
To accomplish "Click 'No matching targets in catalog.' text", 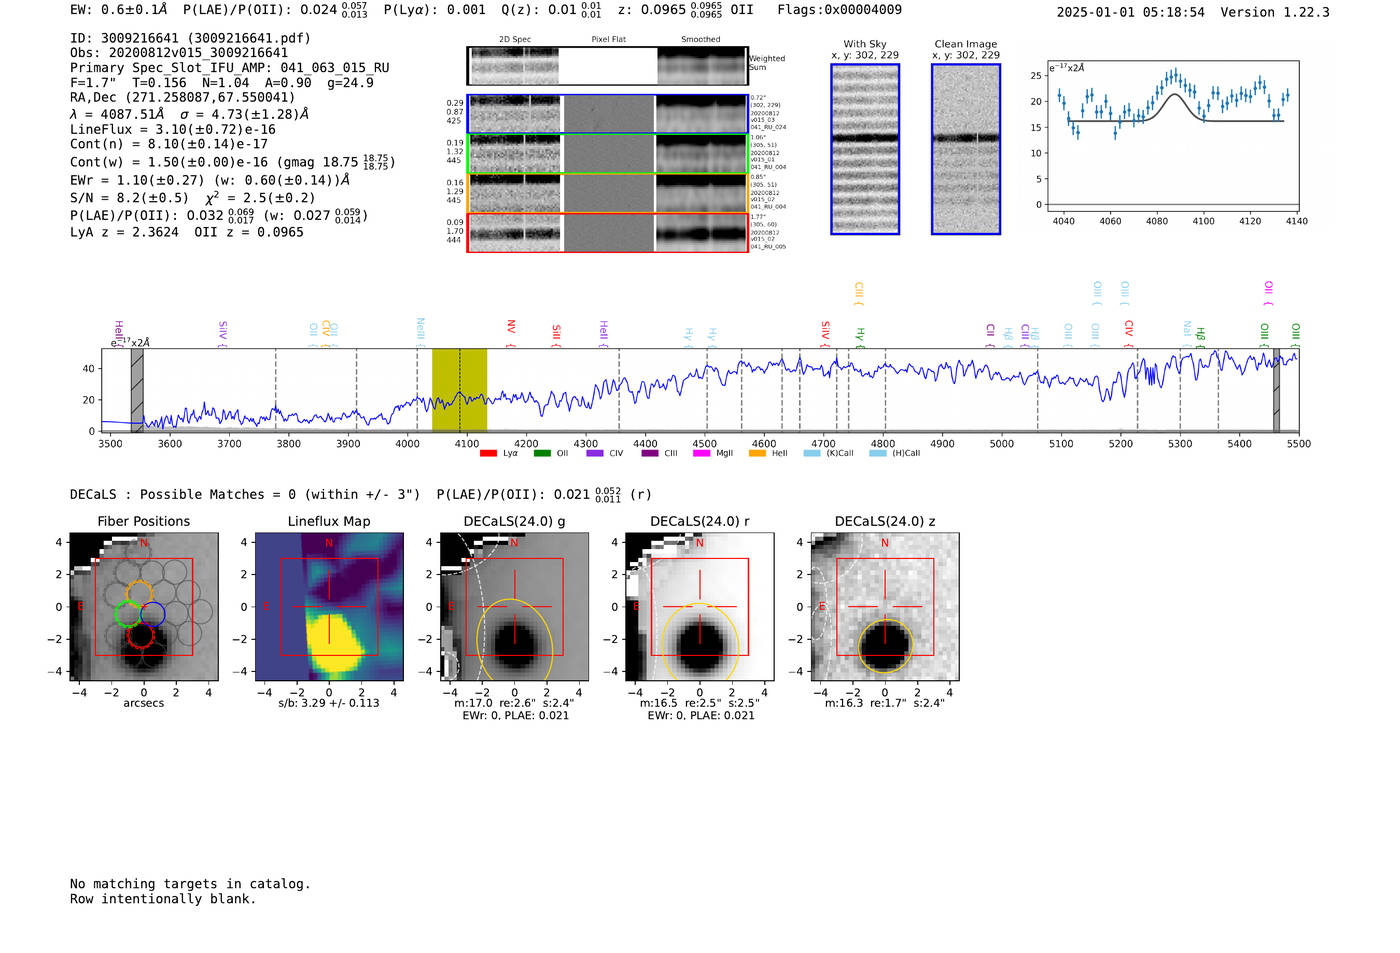I will click(190, 884).
